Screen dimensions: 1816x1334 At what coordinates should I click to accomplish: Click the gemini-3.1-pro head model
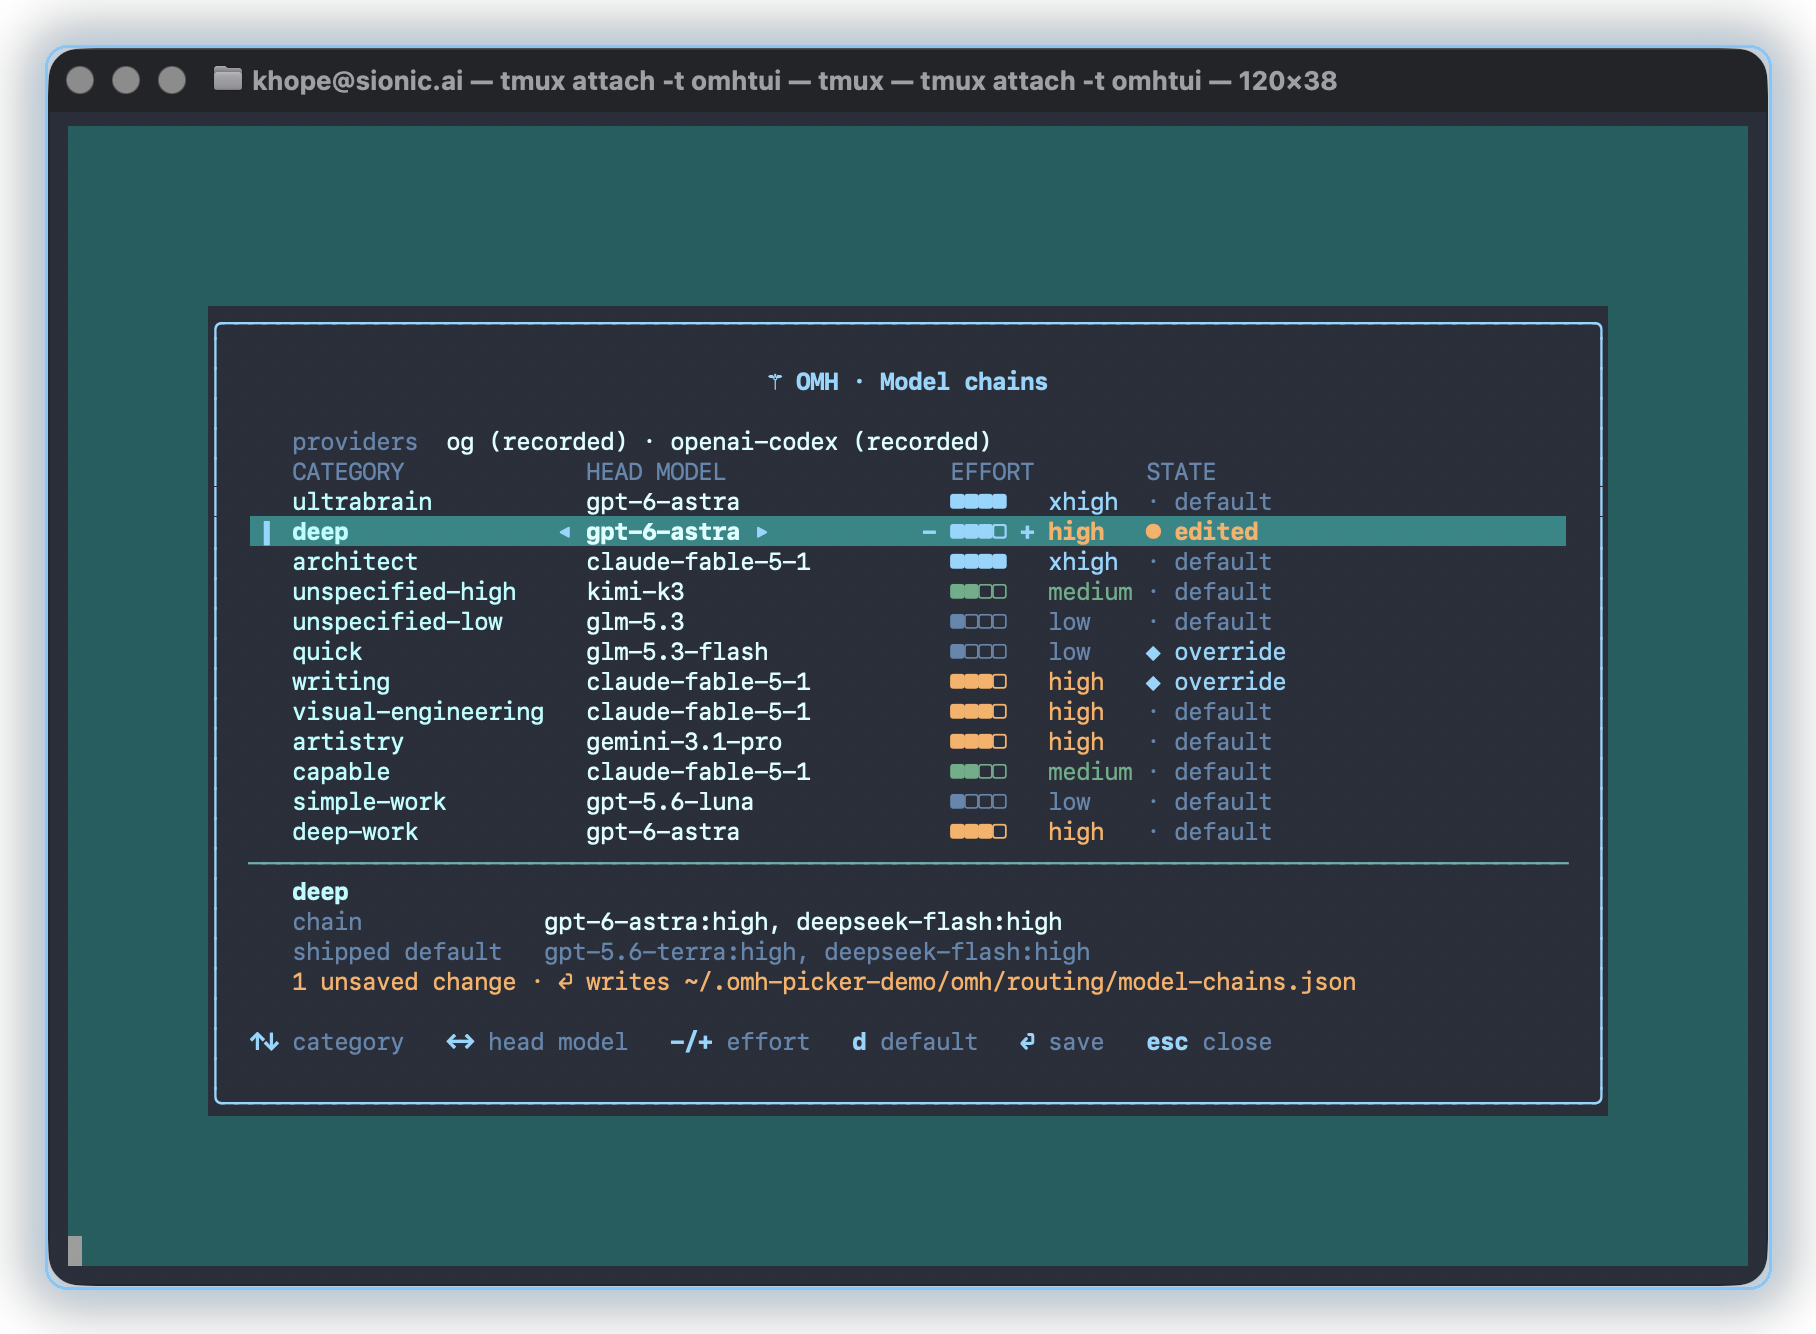[x=684, y=742]
